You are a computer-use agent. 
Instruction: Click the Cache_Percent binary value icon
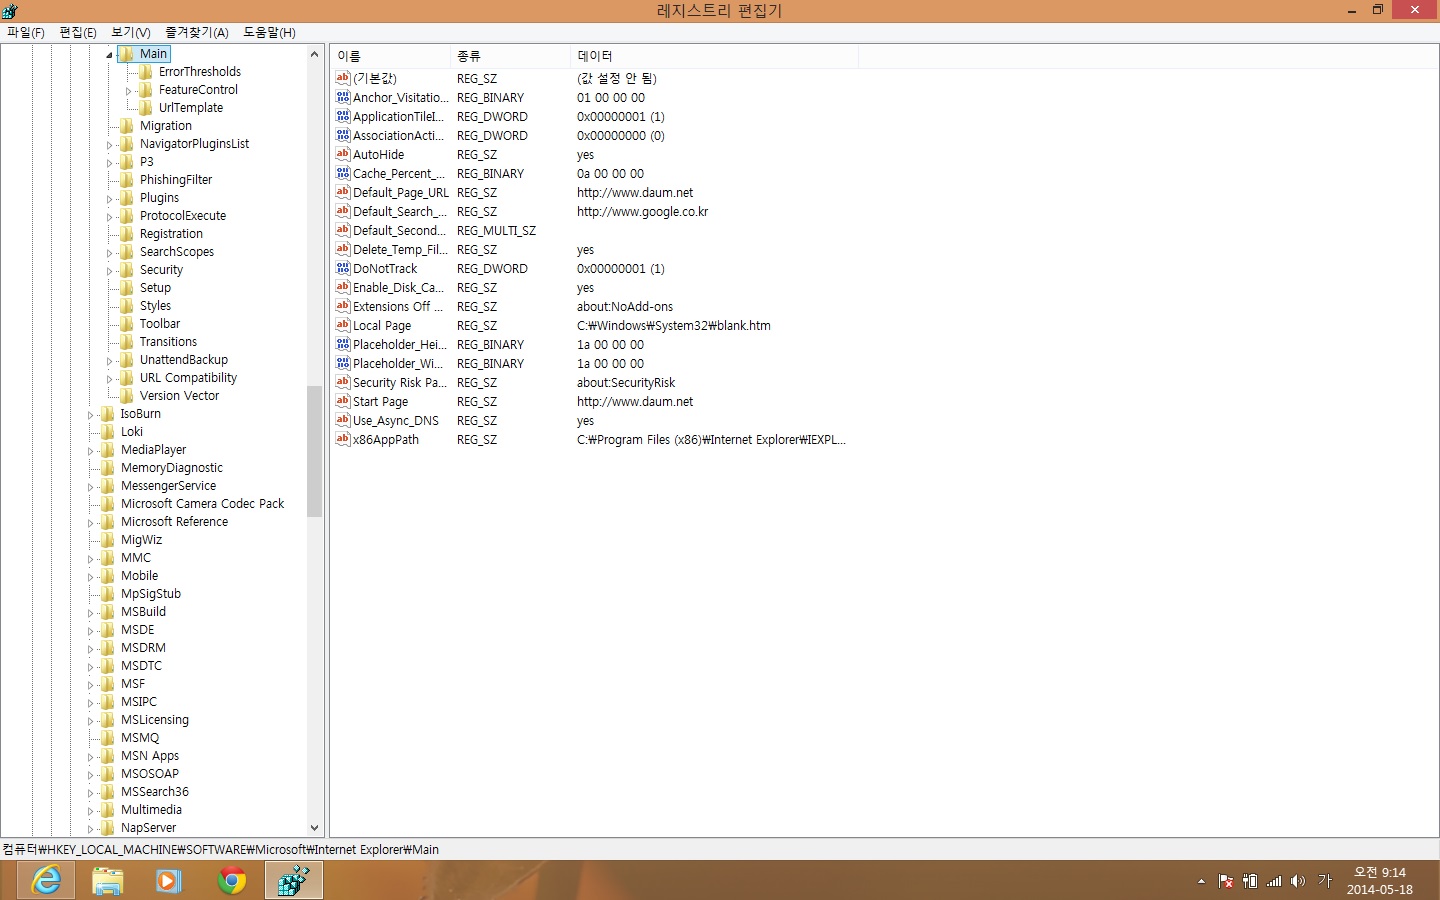[x=343, y=173]
